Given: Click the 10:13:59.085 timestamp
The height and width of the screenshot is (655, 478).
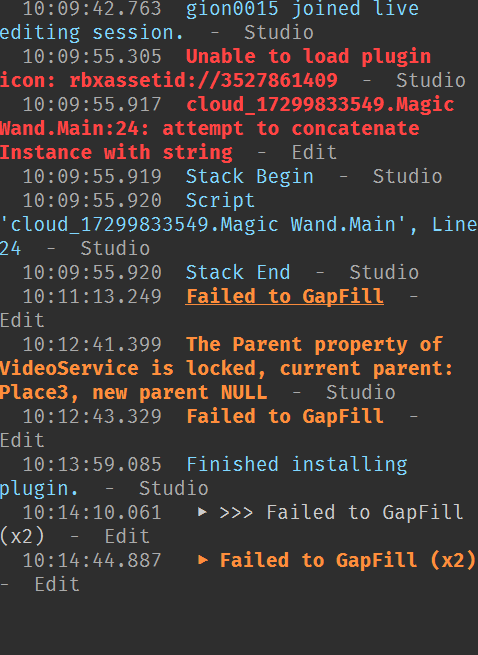Looking at the screenshot, I should tap(92, 465).
